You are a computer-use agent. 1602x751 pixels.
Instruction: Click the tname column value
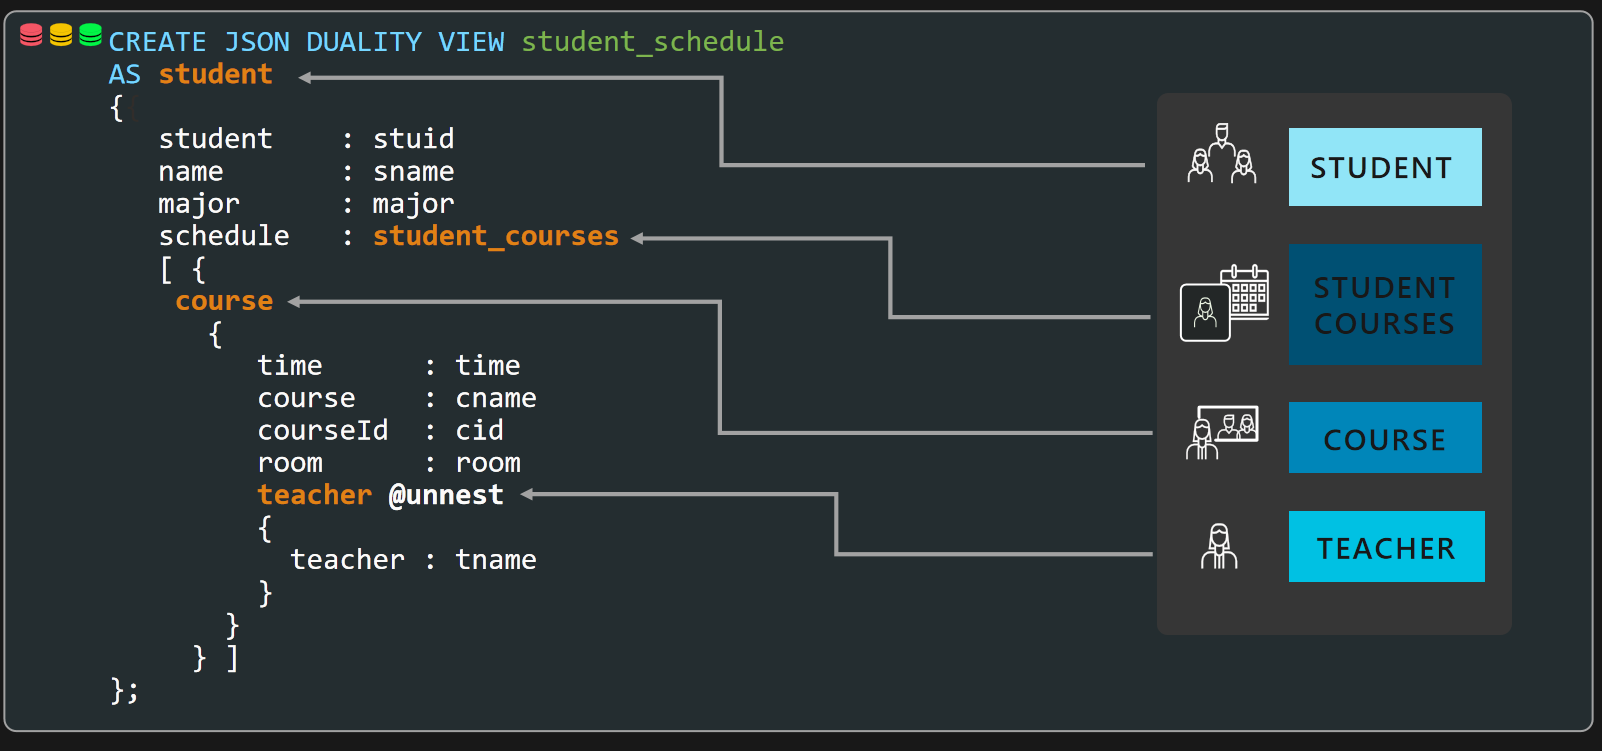pyautogui.click(x=496, y=560)
